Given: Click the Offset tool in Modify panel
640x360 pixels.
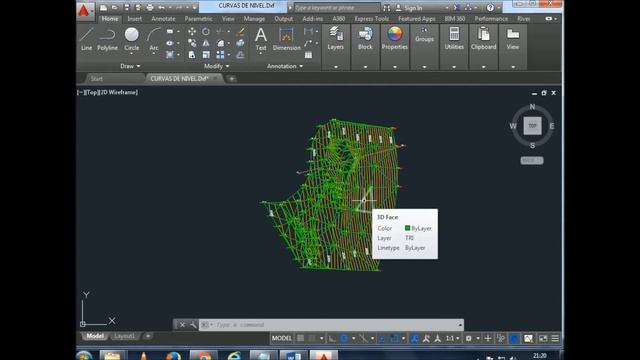Looking at the screenshot, I should coord(240,55).
